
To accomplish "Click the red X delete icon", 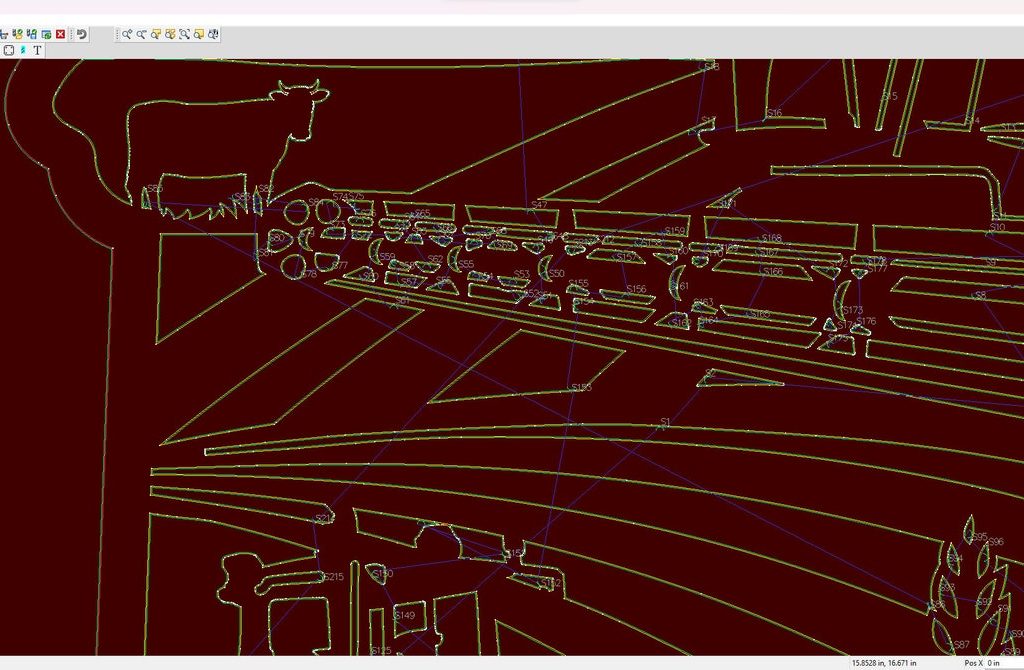I will (61, 34).
